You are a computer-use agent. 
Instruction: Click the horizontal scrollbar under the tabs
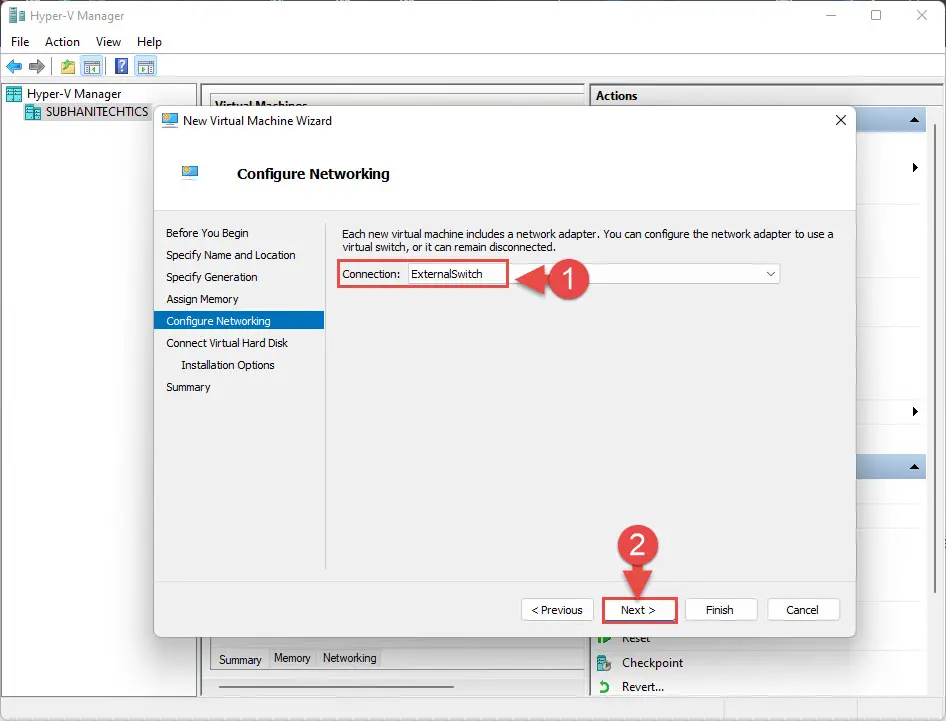point(336,687)
